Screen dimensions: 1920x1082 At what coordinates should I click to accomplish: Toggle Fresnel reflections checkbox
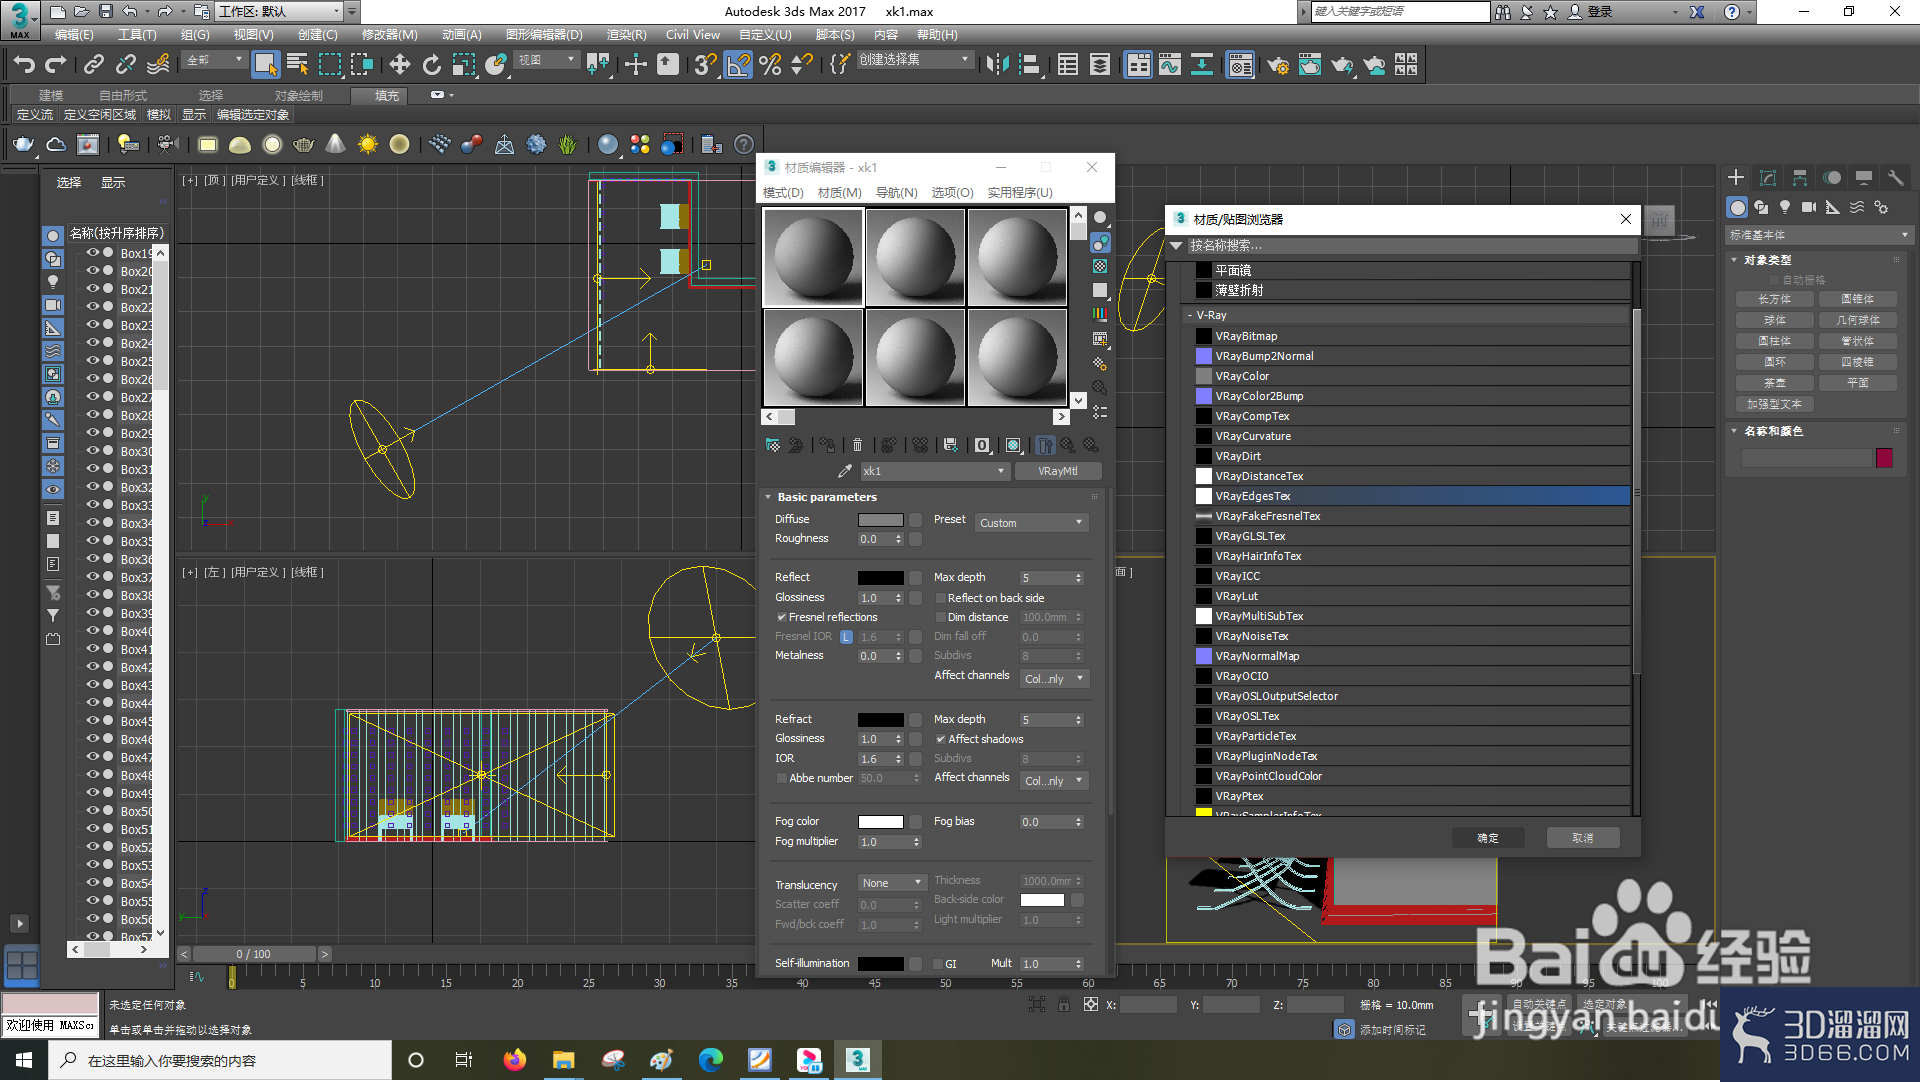(x=781, y=618)
